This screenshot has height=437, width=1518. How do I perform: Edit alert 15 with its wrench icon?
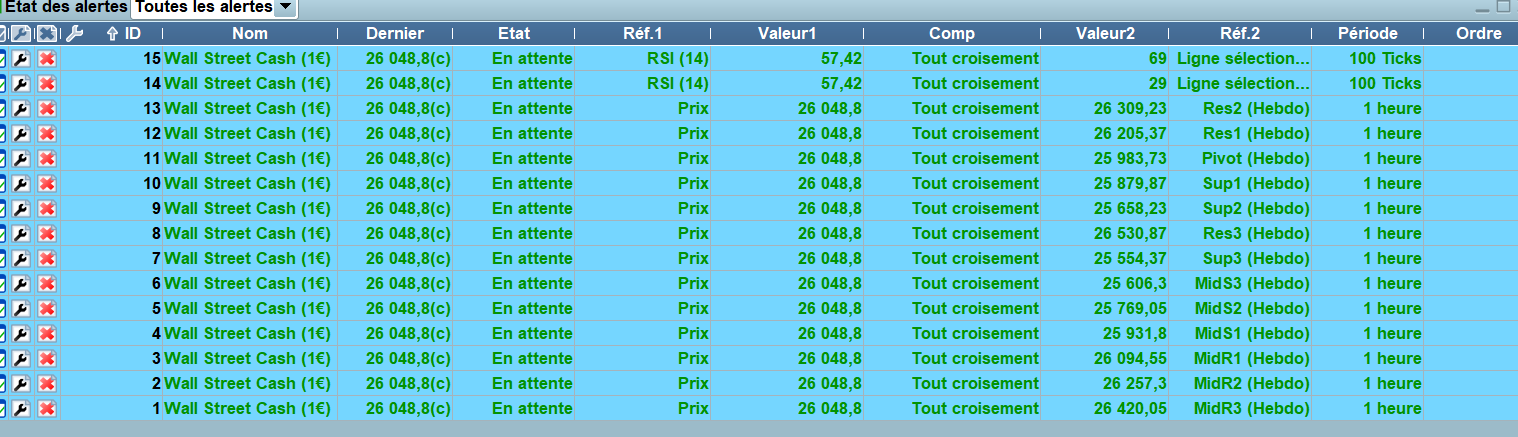pos(20,59)
